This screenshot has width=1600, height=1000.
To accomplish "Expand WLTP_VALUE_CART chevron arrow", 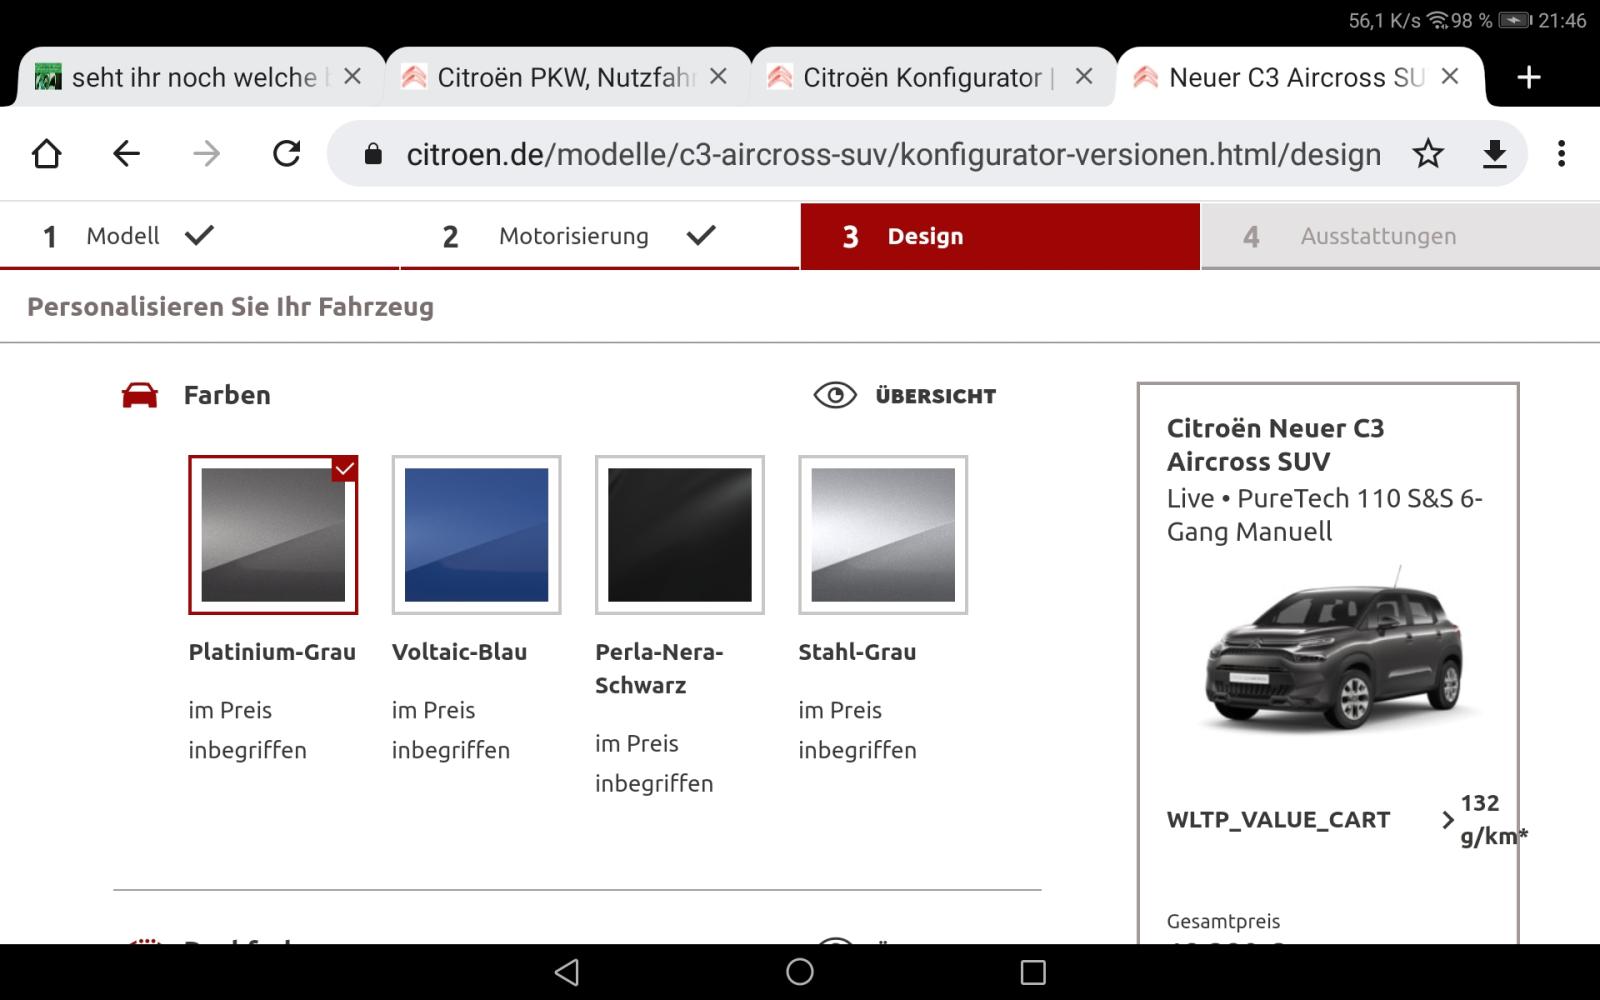I will (x=1447, y=820).
